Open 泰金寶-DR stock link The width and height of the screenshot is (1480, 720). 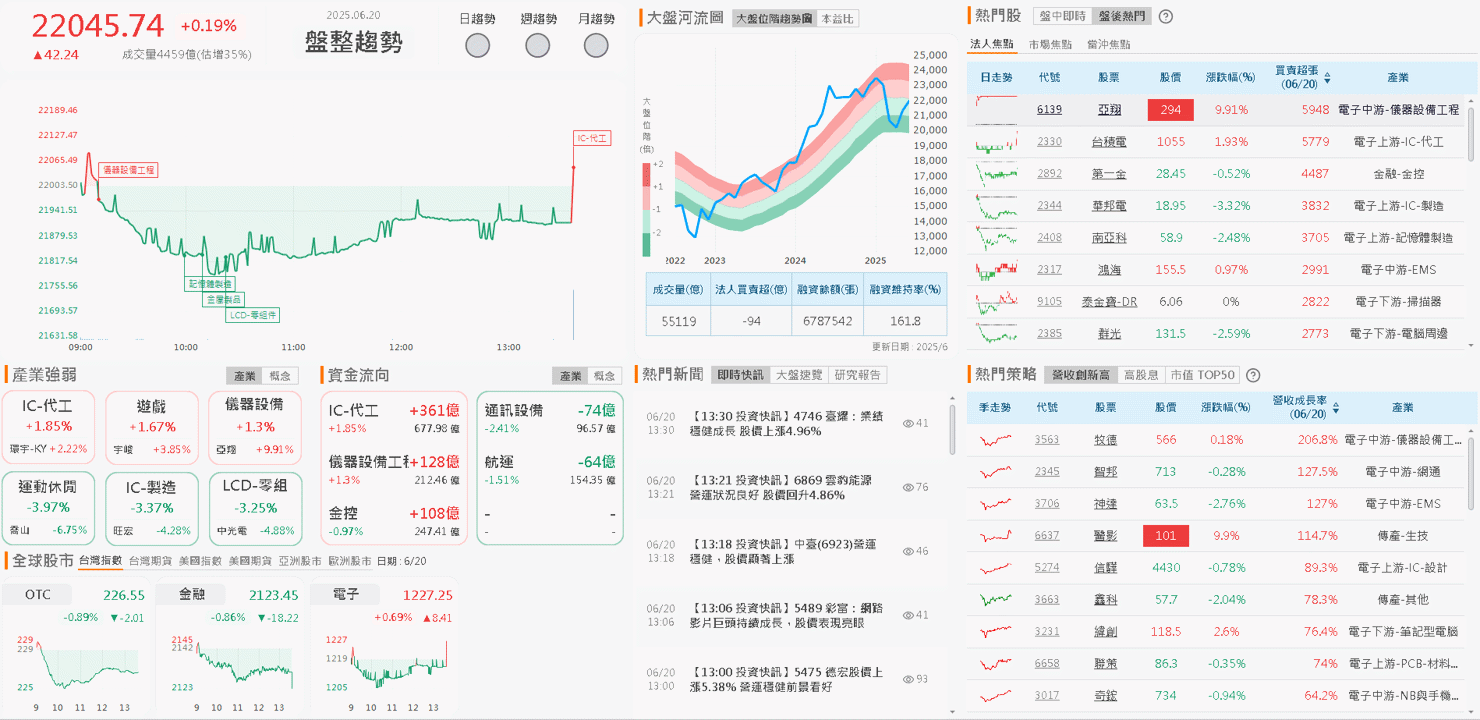[1109, 302]
